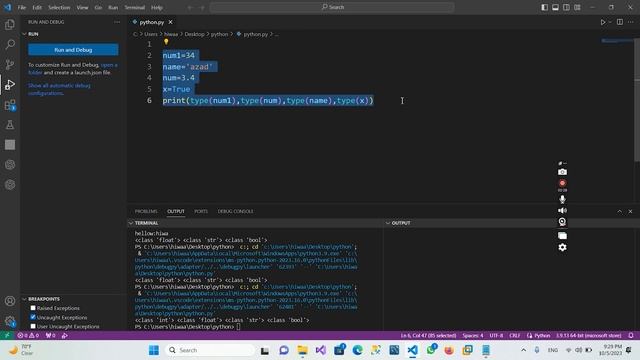Open the File menu

(x=22, y=7)
